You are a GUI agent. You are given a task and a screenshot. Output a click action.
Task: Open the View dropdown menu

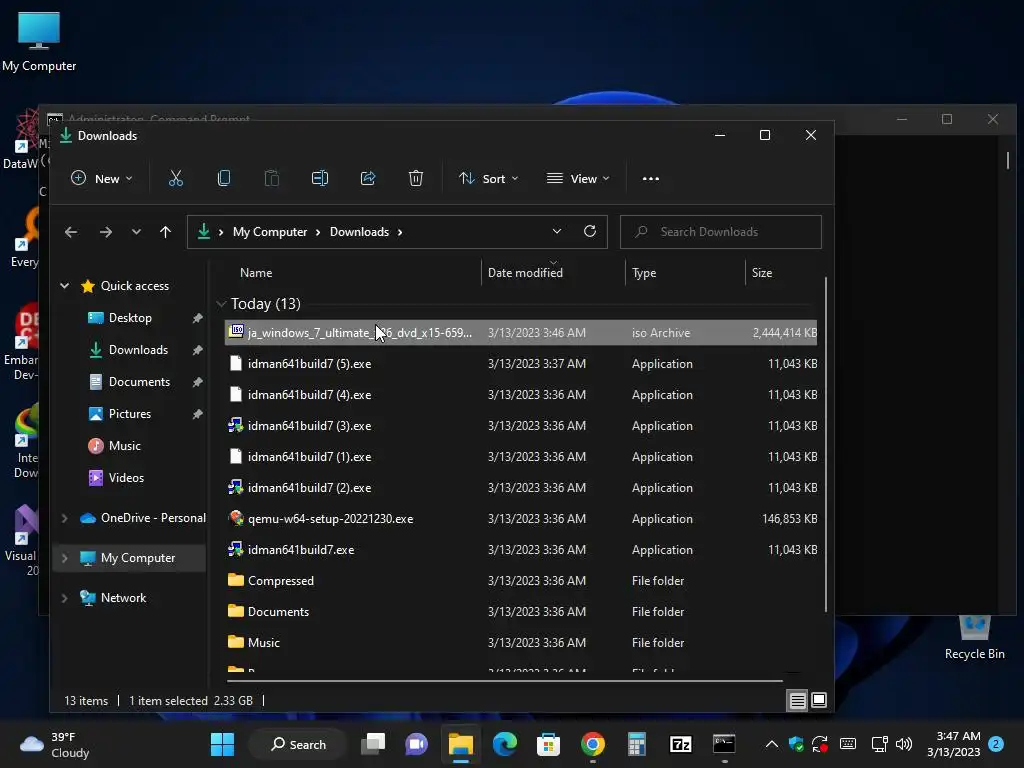(578, 178)
